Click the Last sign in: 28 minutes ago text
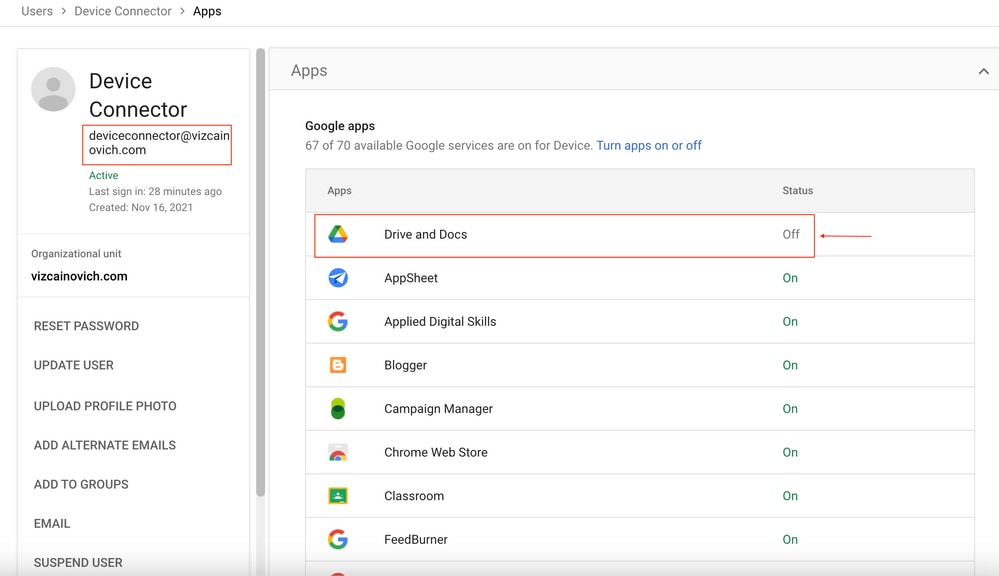Viewport: 999px width, 576px height. [x=155, y=191]
